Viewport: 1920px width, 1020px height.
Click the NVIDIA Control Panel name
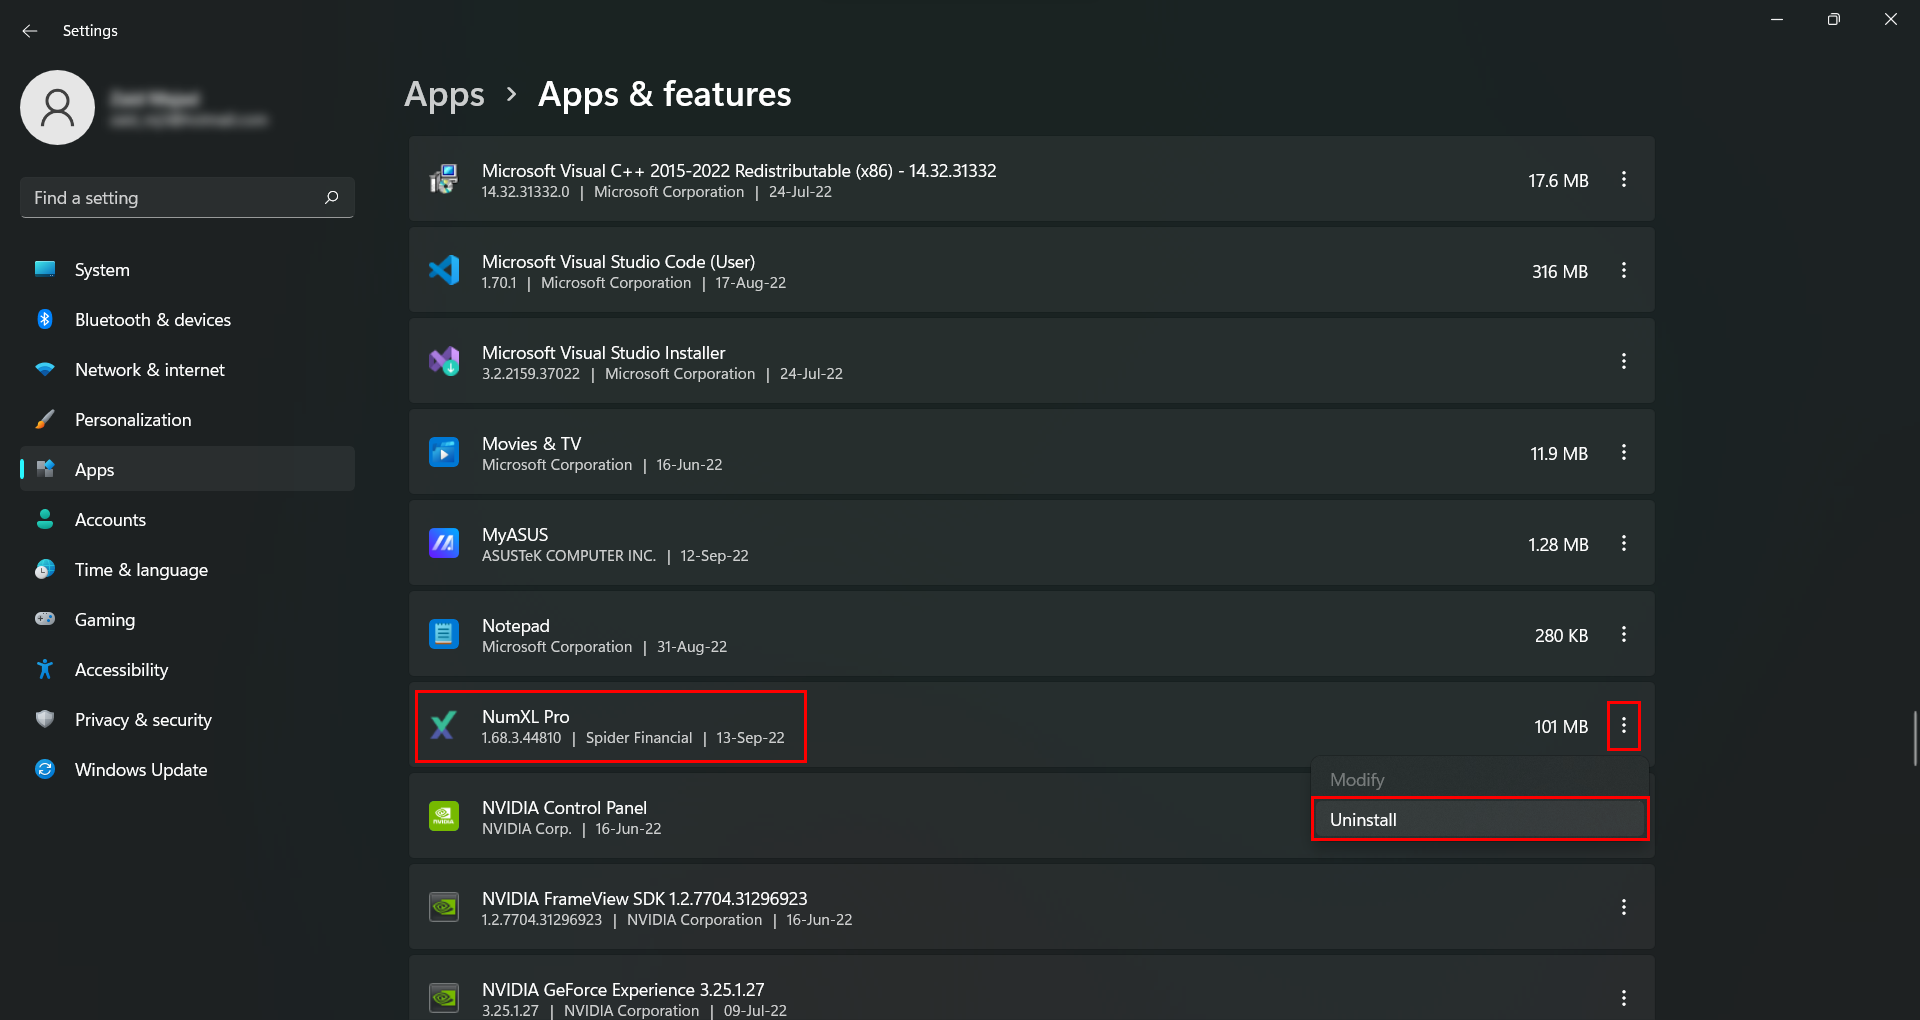564,807
